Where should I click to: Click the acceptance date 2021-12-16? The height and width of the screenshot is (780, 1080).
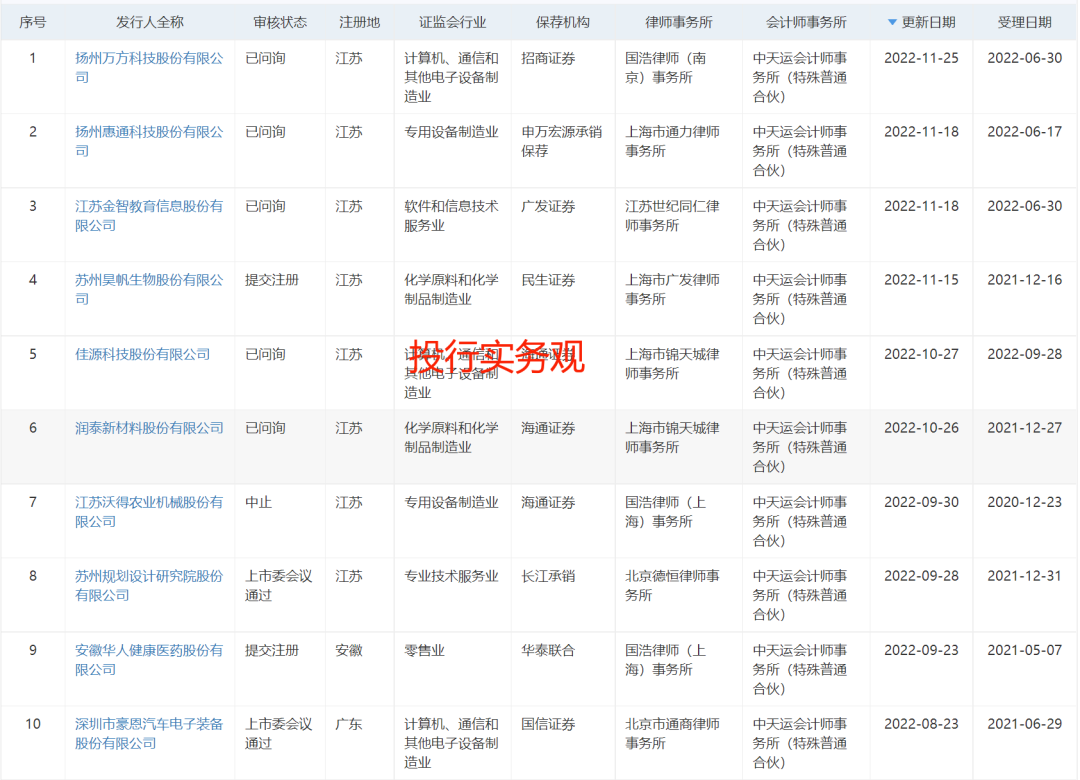pyautogui.click(x=1024, y=280)
